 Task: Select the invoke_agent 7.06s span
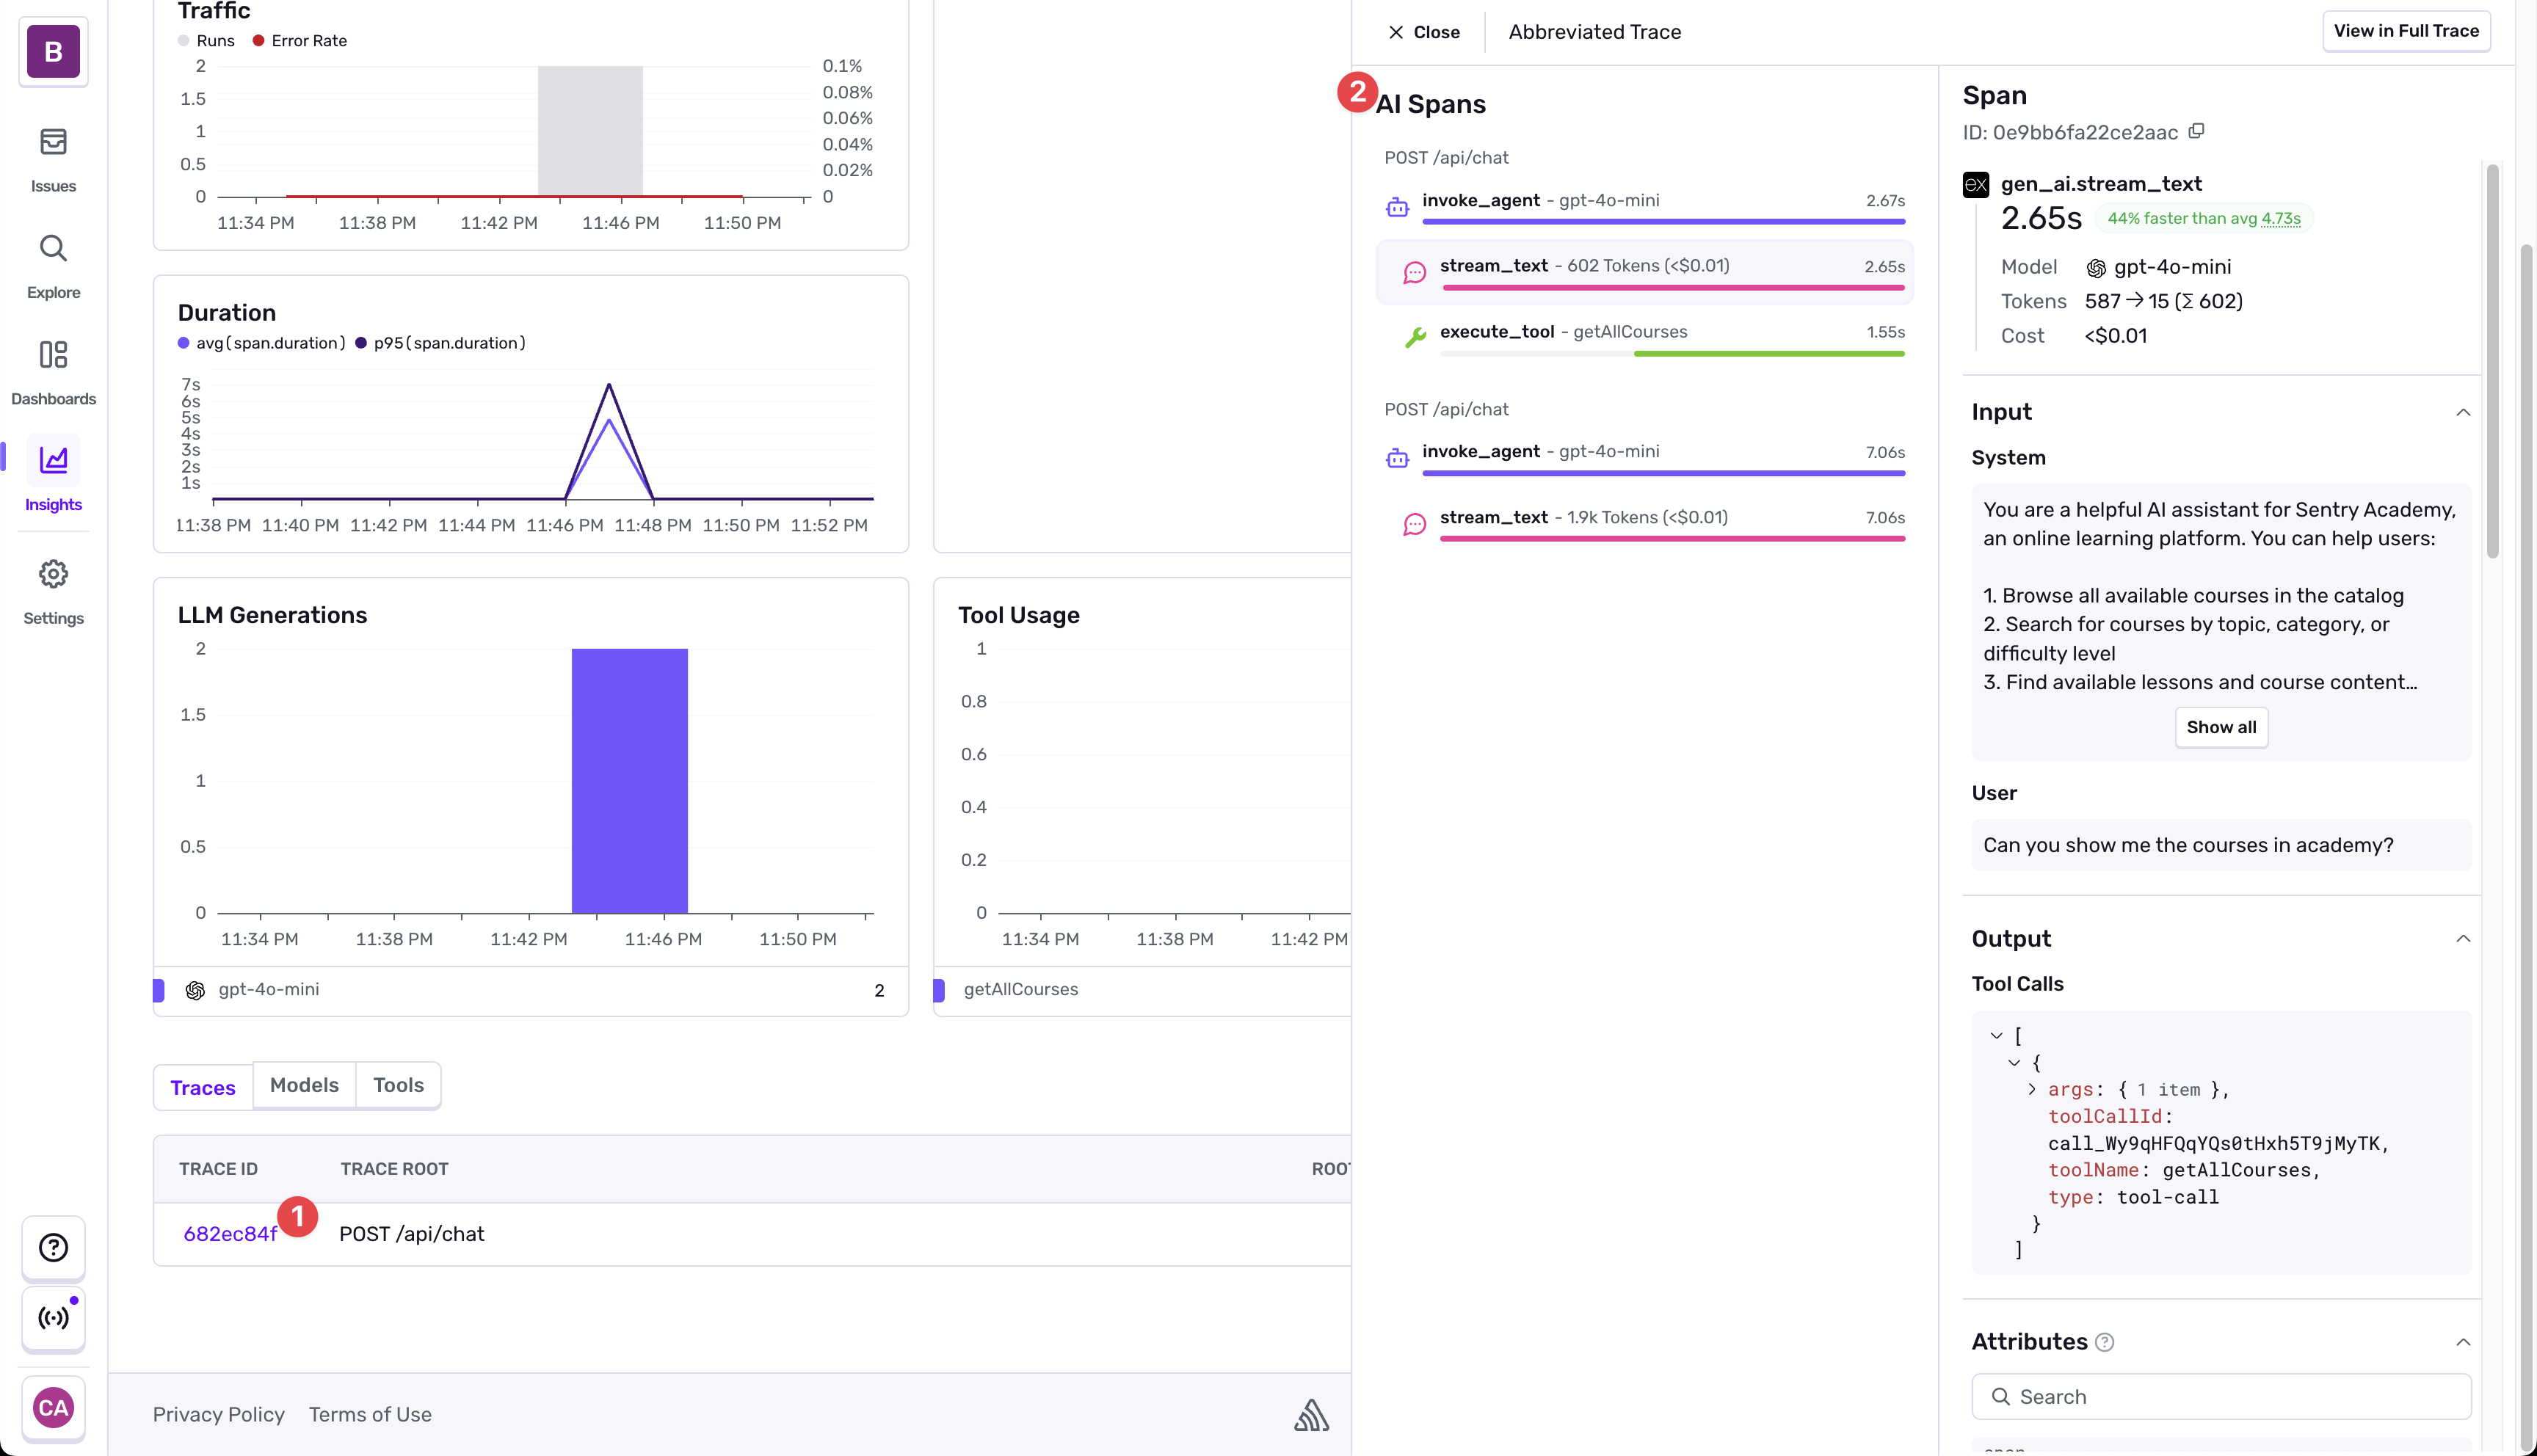tap(1644, 458)
